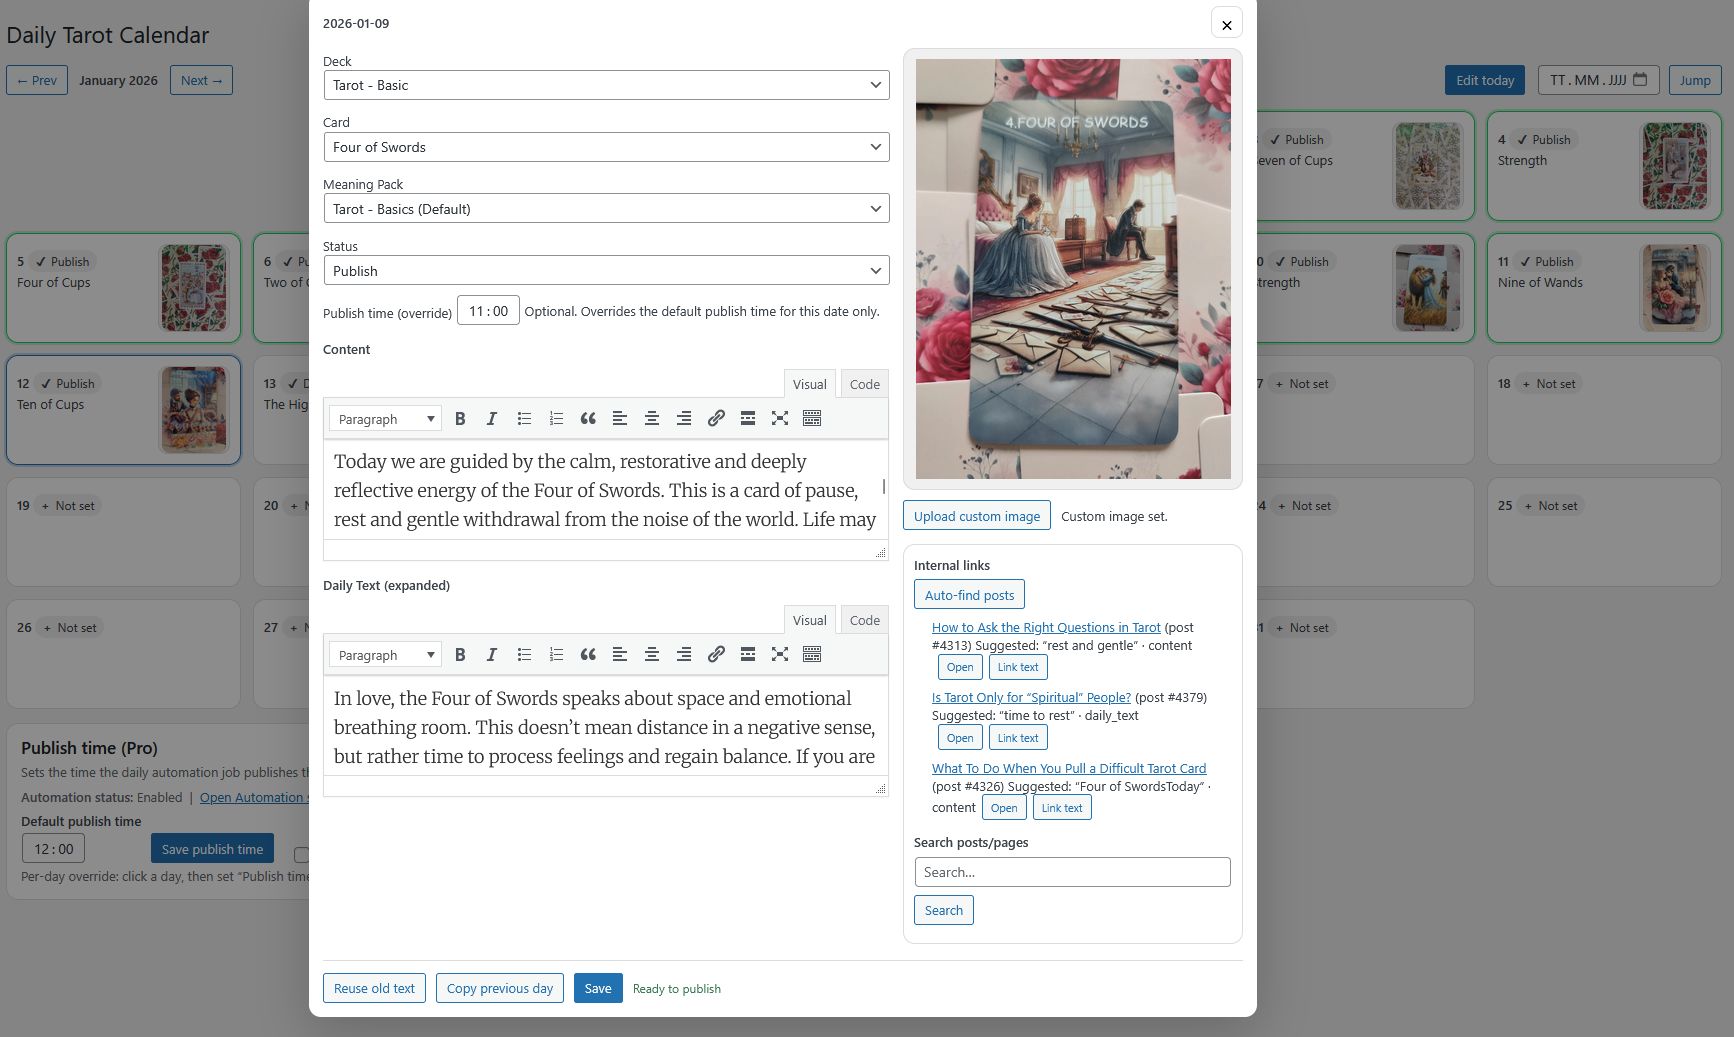Open the date picker calendar icon

1638,80
